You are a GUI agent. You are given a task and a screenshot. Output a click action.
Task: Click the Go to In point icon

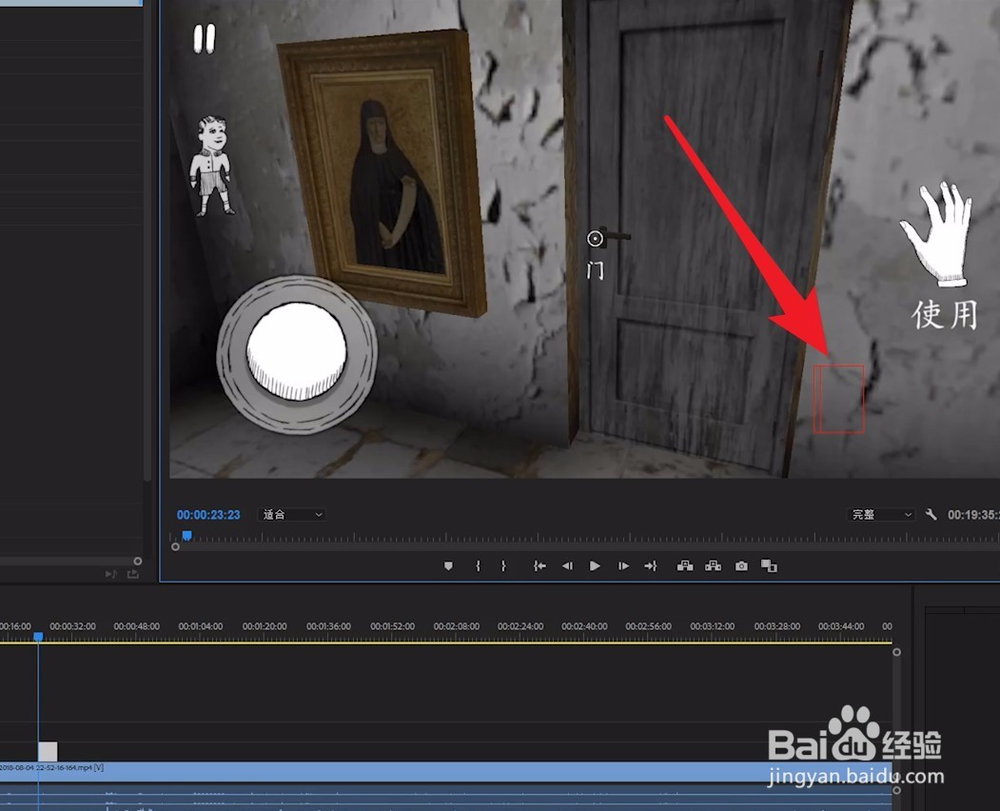pyautogui.click(x=540, y=566)
